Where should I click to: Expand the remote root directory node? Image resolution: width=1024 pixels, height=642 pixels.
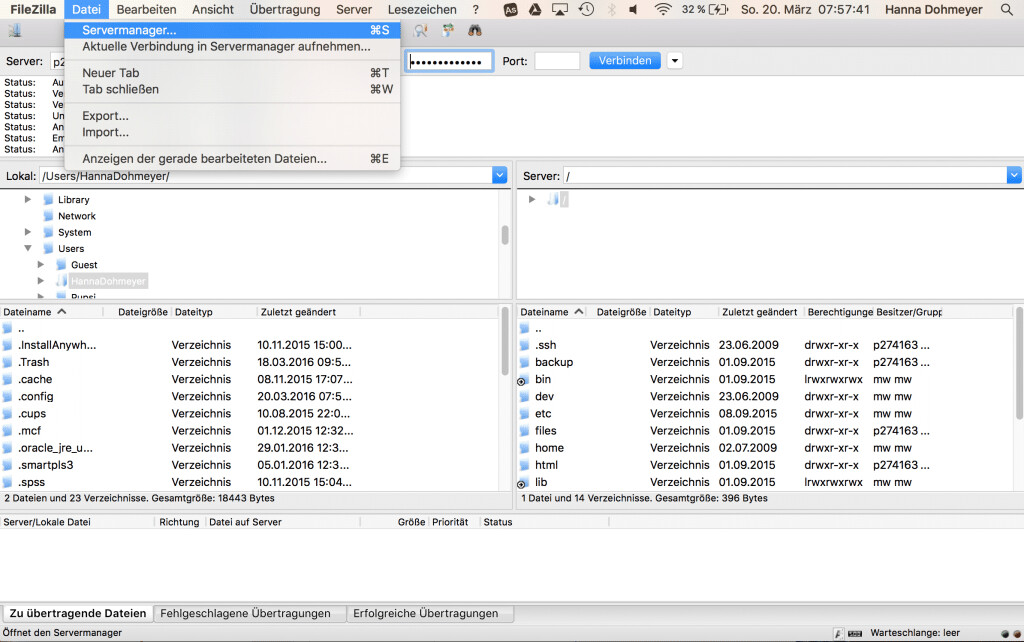532,199
